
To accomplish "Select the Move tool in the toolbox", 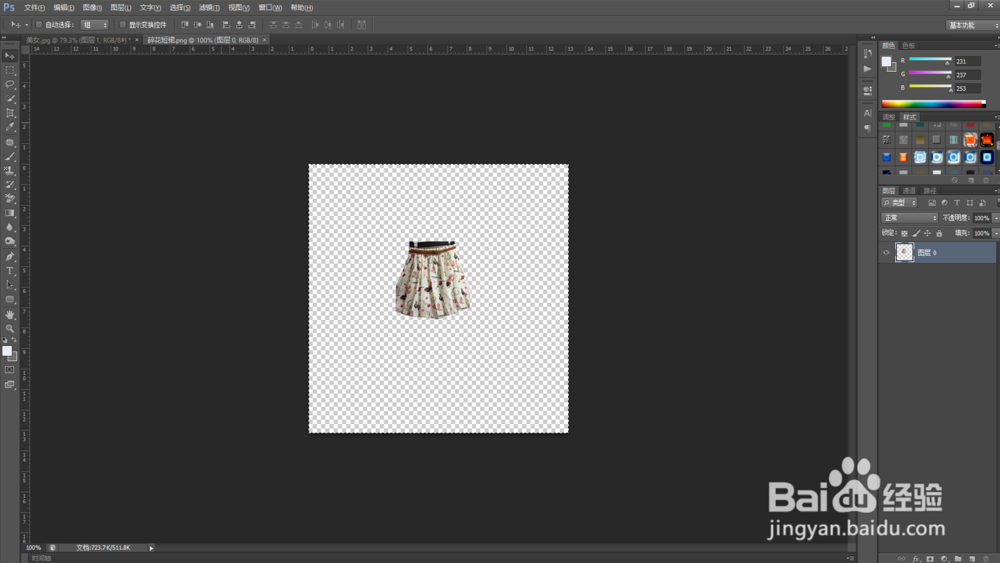I will click(x=10, y=56).
